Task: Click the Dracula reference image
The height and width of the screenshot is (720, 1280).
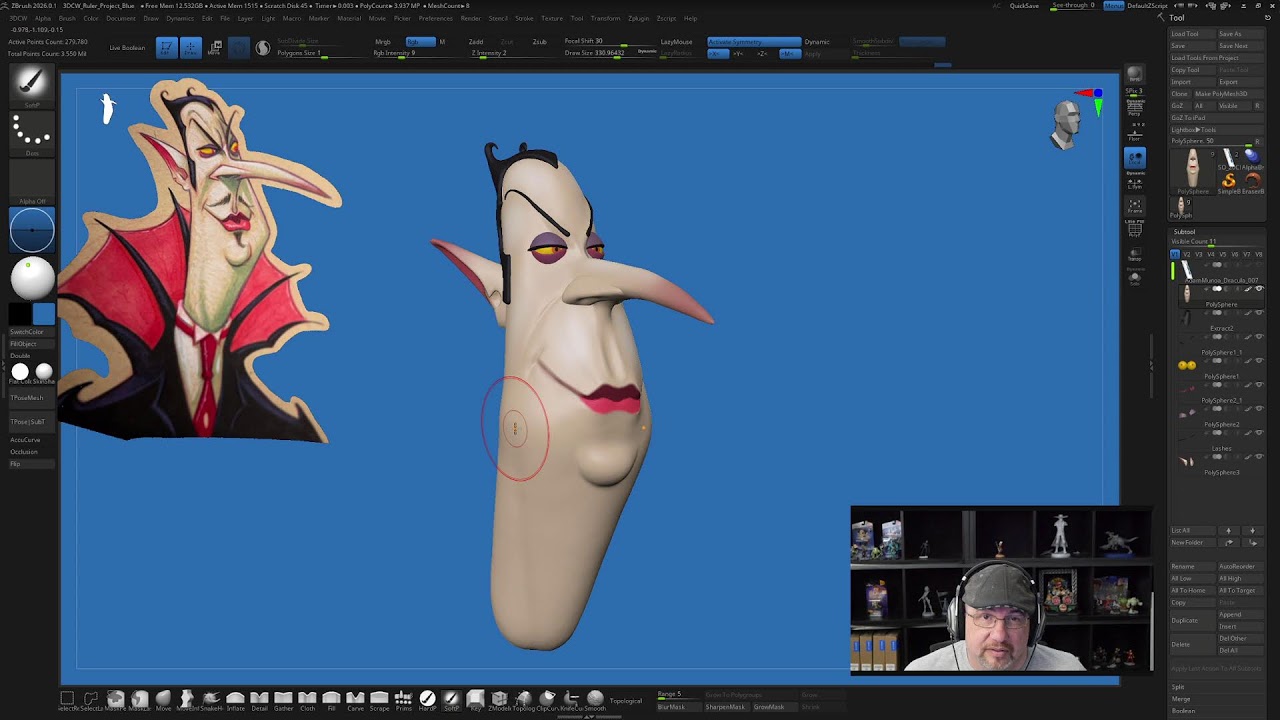Action: (200, 262)
